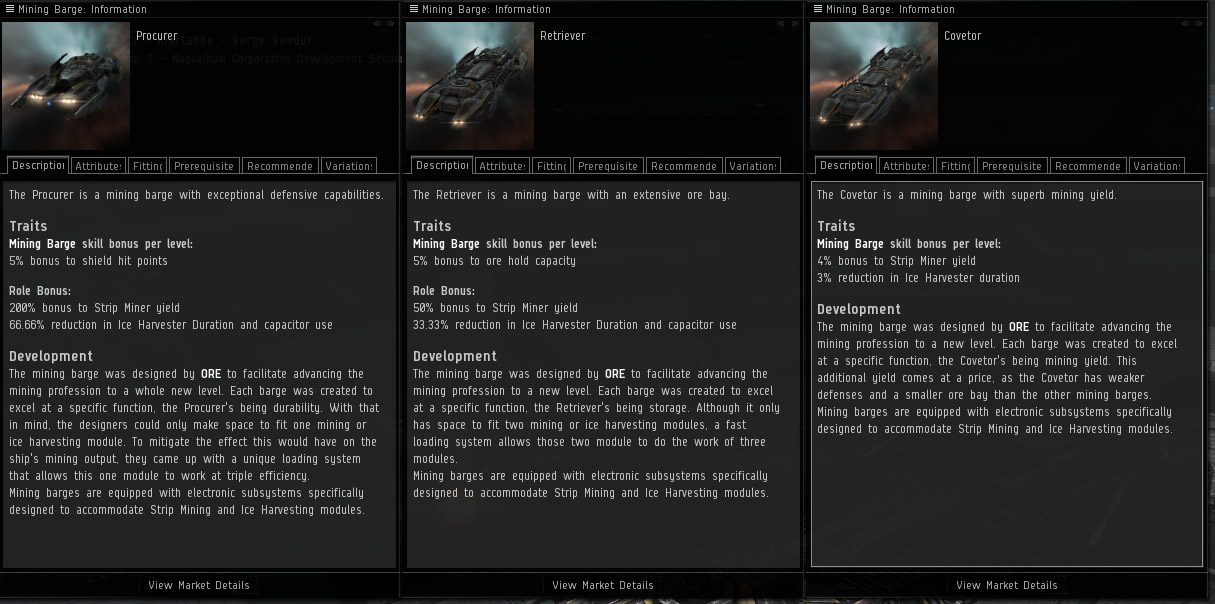Click the Retriever ship thumbnail
This screenshot has width=1215, height=604.
[x=470, y=86]
